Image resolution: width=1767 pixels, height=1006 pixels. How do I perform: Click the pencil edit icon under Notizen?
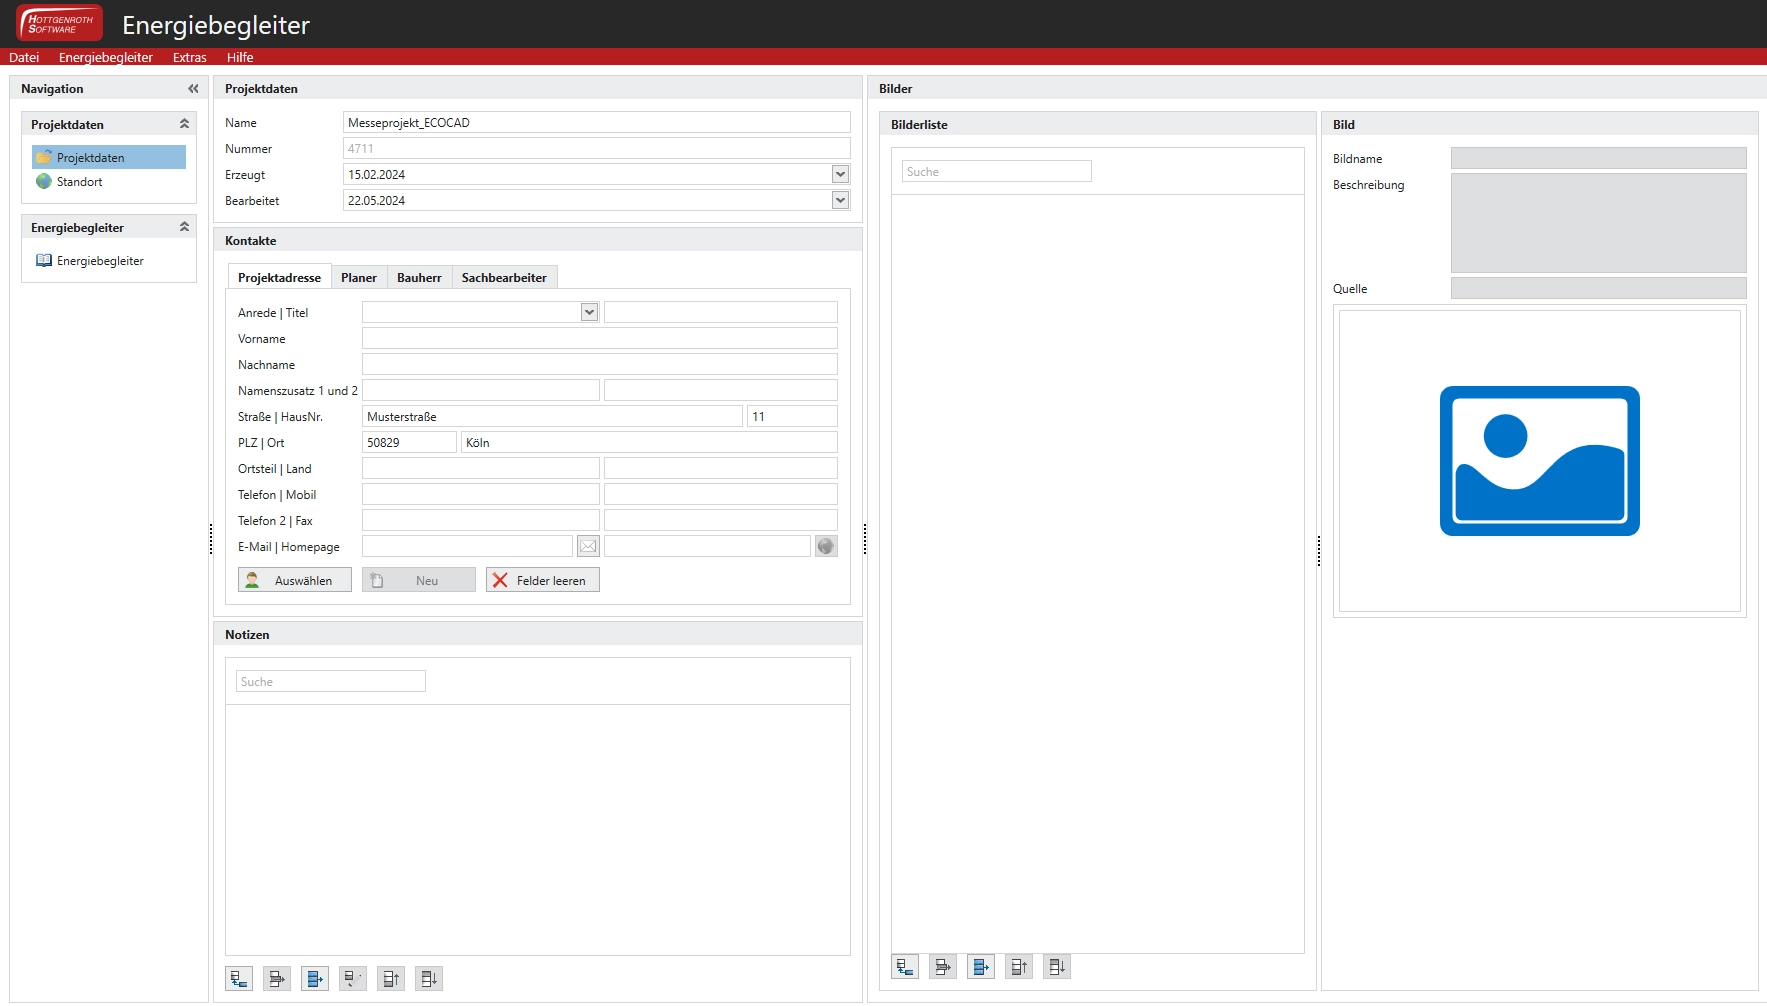point(353,979)
